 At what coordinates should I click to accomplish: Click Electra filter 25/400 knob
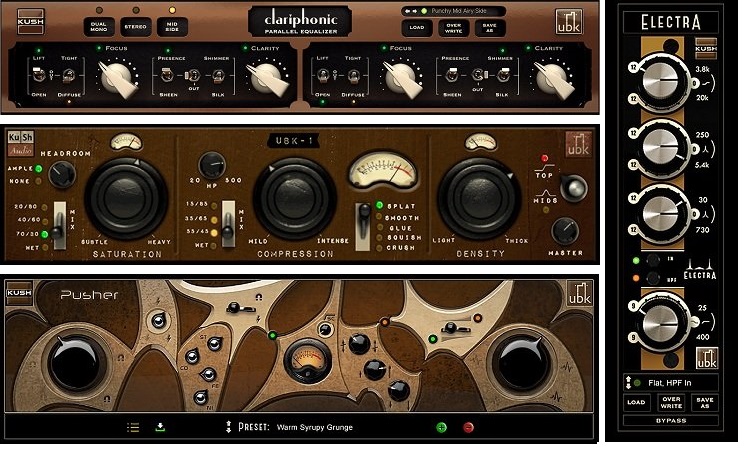660,322
